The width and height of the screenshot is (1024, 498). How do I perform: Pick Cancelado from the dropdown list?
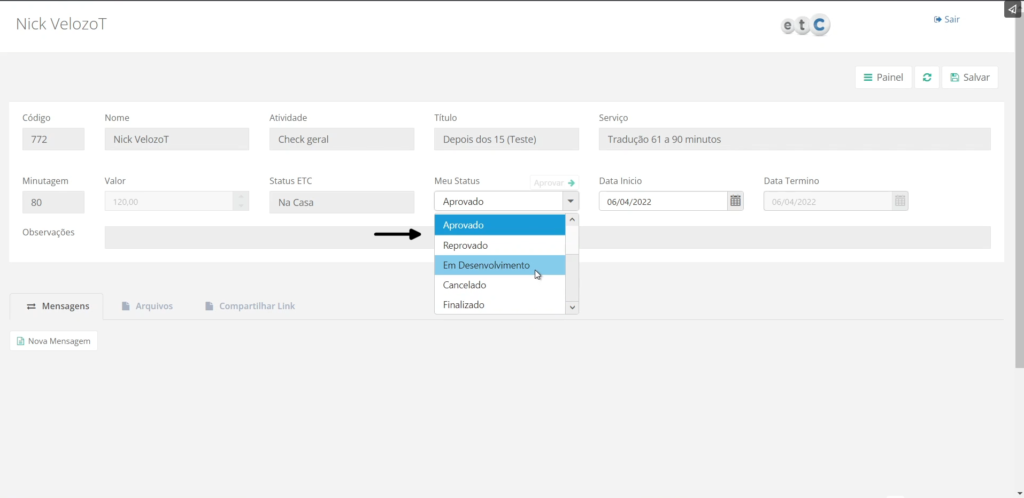pos(500,285)
